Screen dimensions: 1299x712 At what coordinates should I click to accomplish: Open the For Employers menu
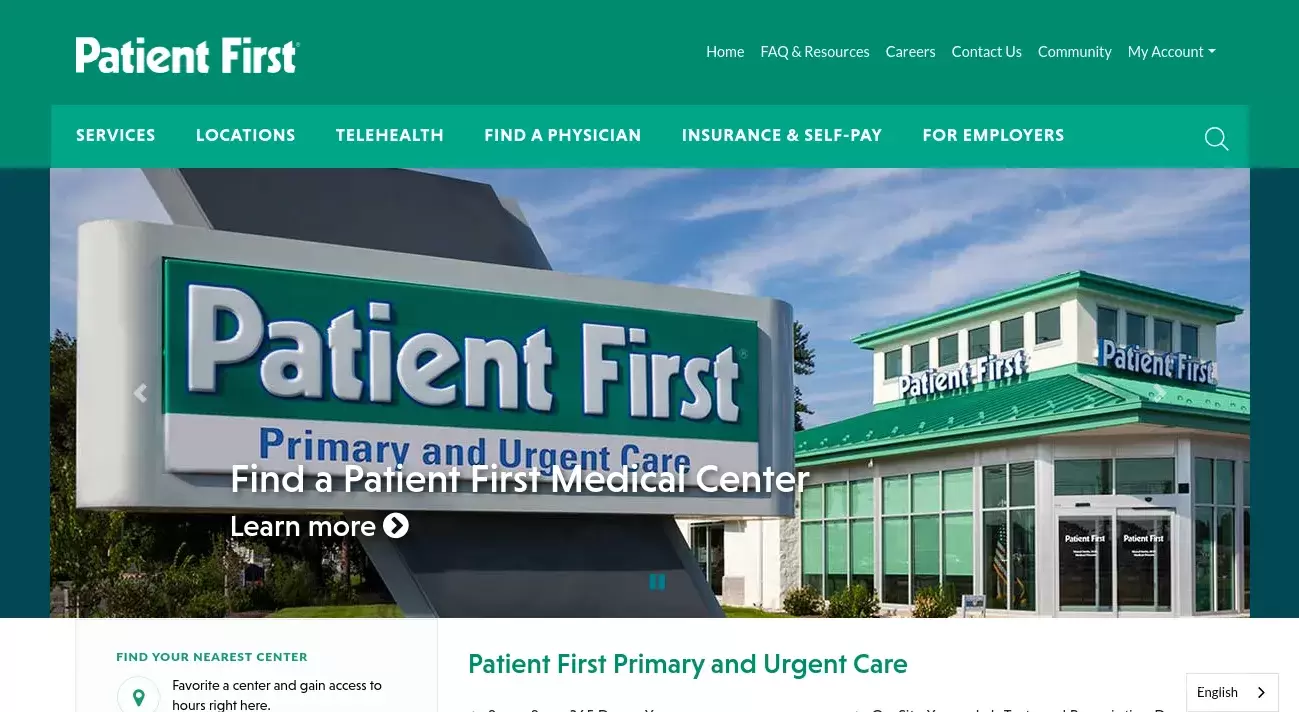[993, 135]
